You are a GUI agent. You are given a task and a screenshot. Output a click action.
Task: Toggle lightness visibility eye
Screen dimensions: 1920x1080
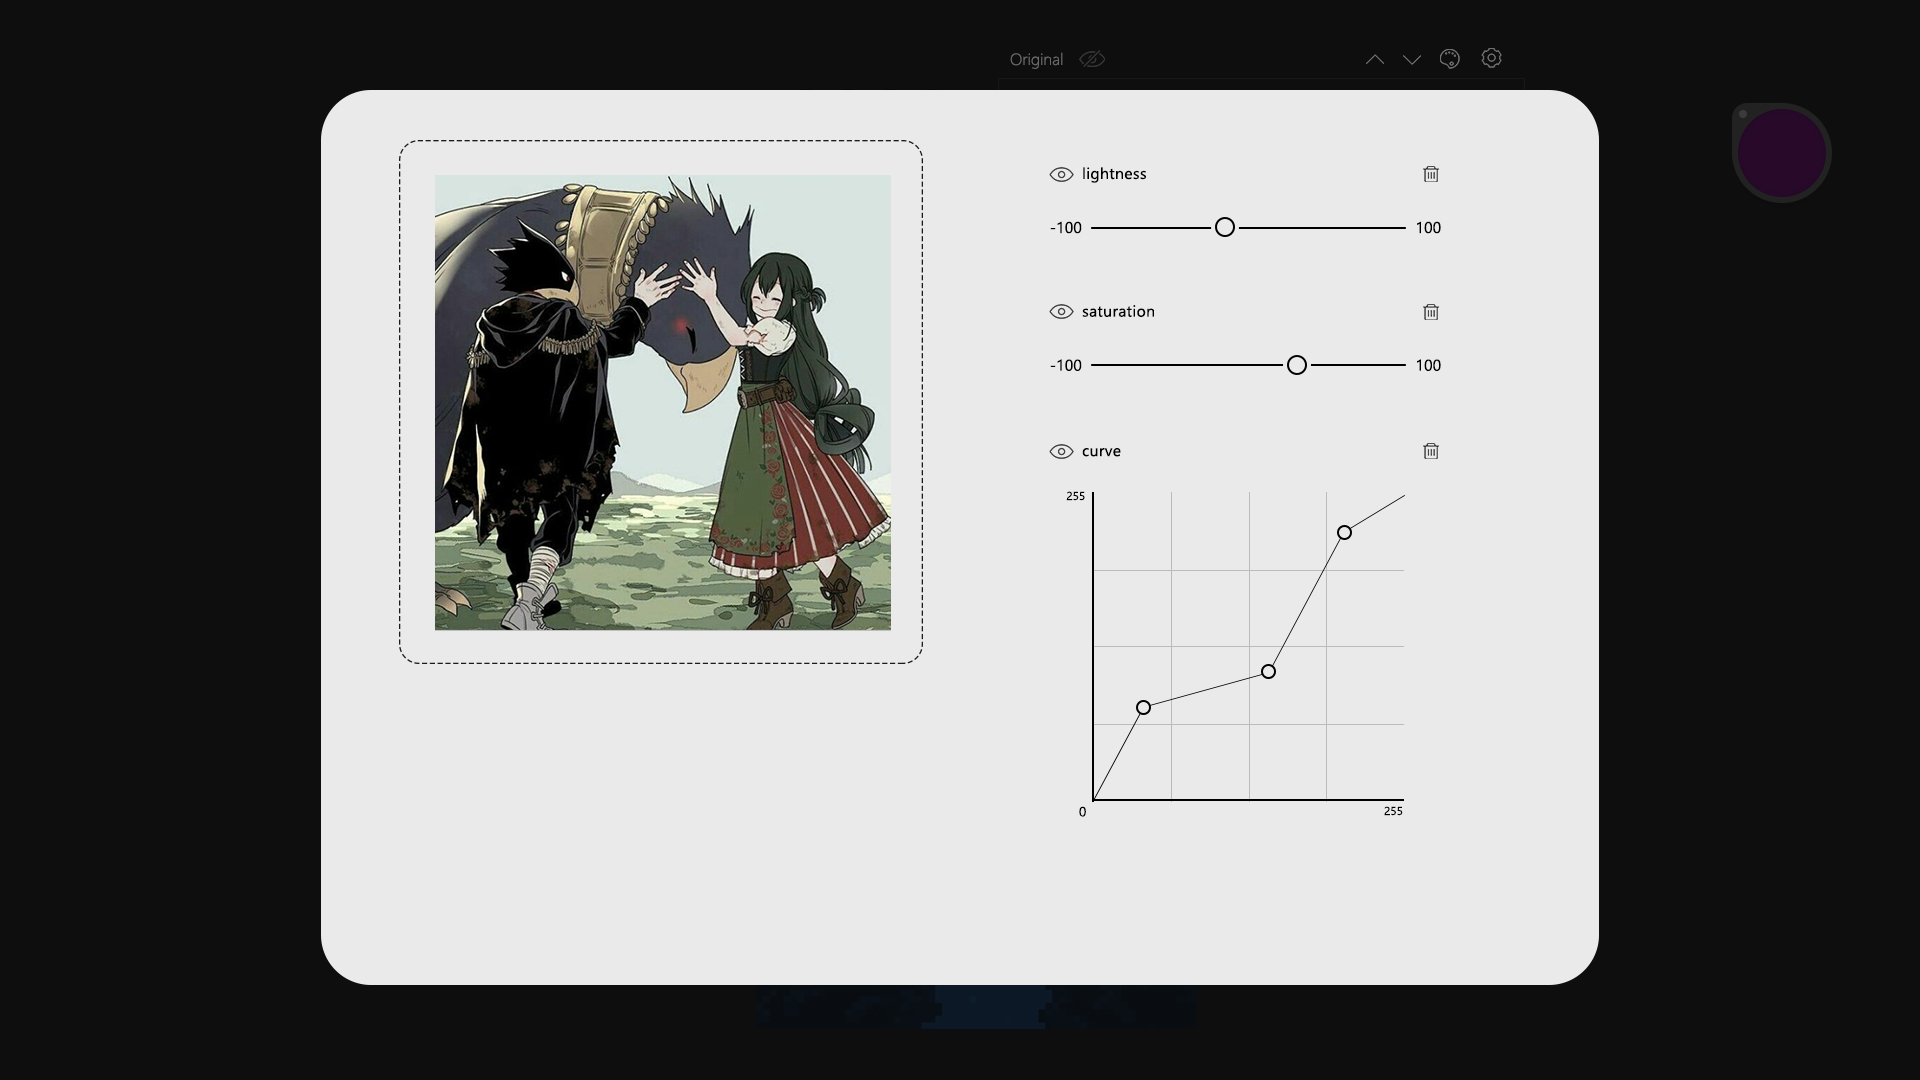[x=1061, y=174]
